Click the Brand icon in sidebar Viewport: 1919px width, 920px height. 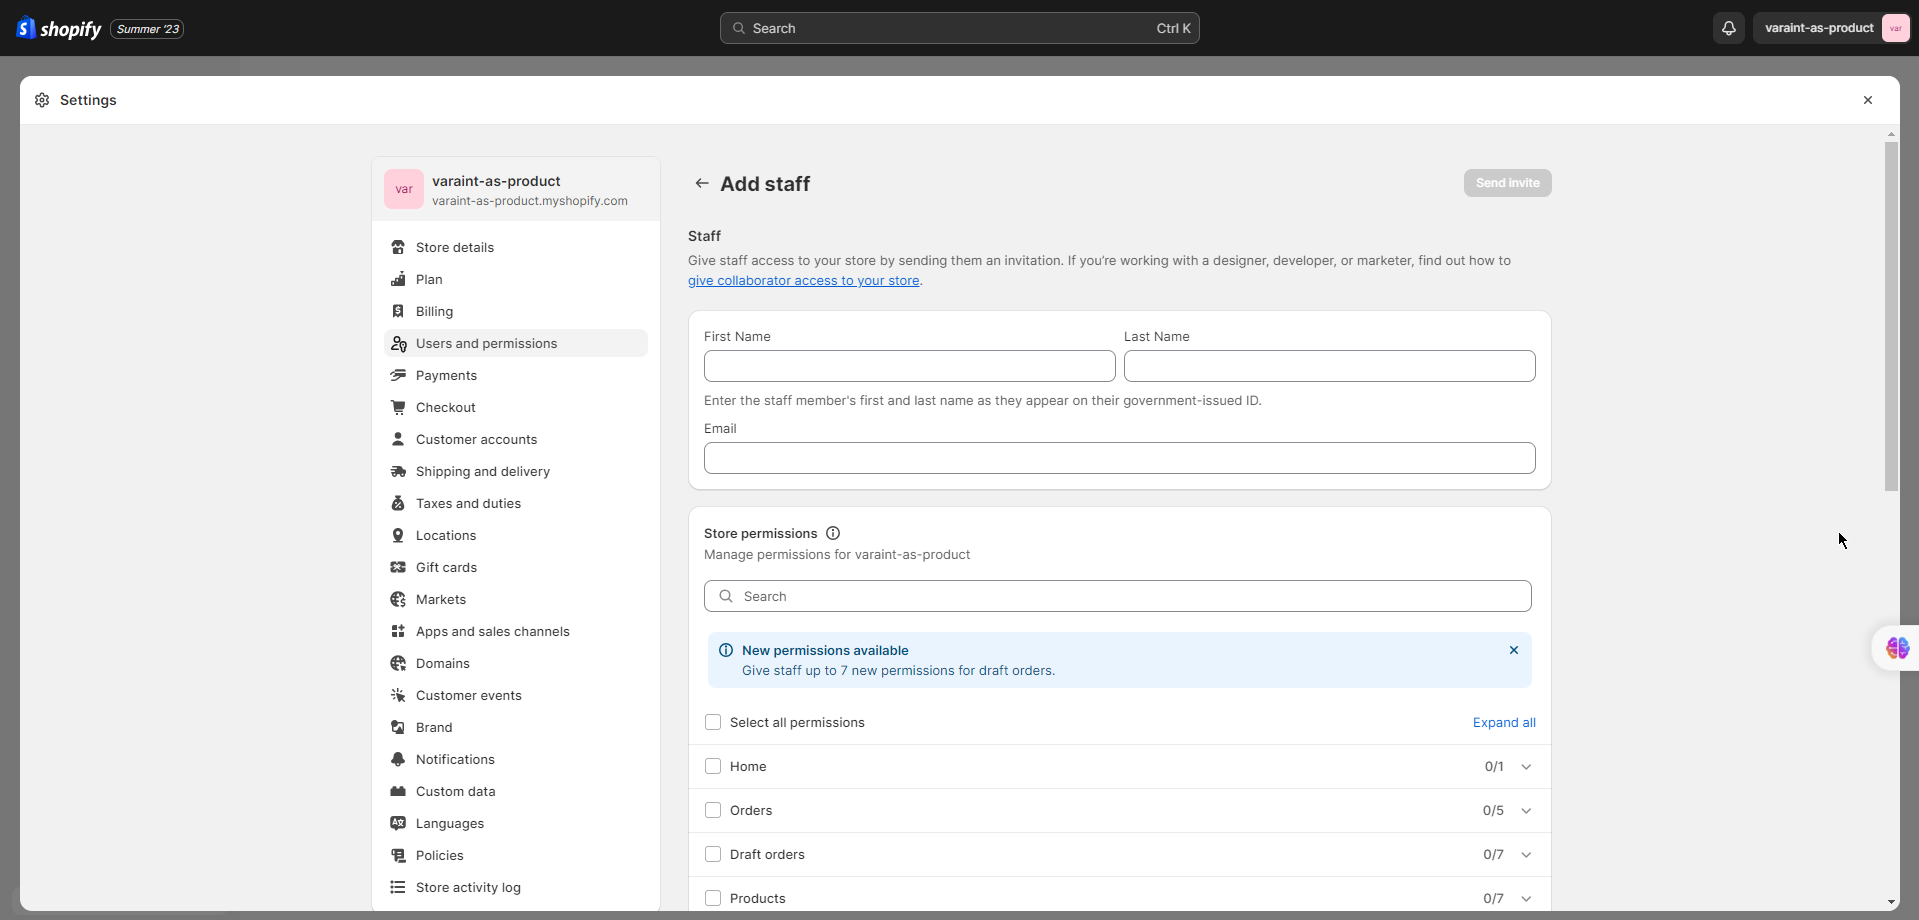[398, 727]
